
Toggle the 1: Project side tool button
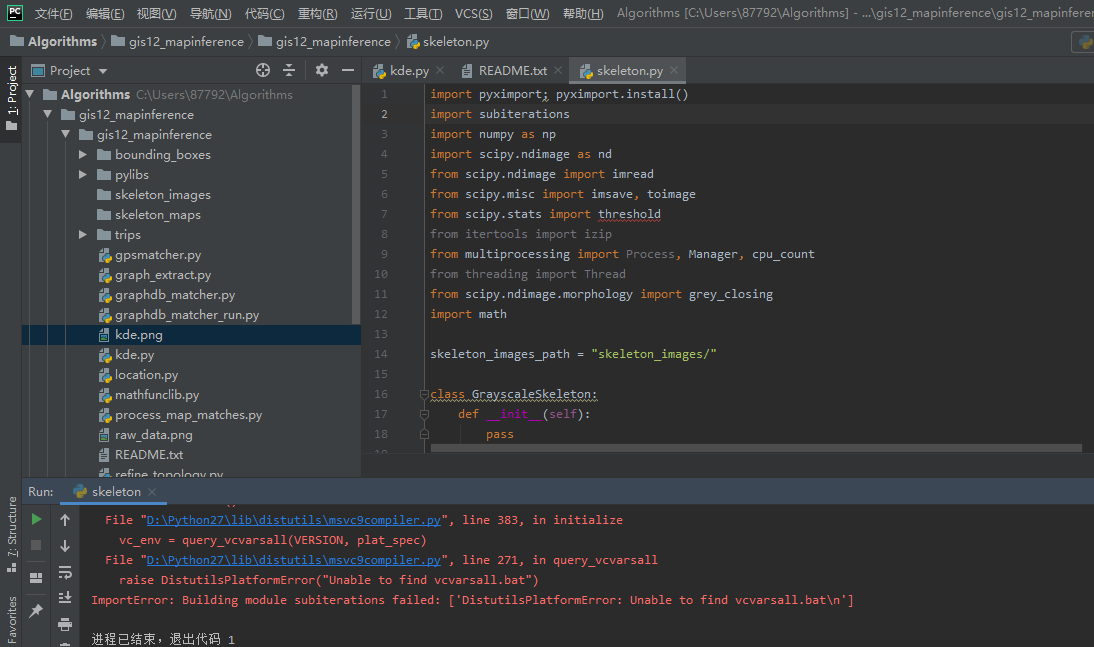11,98
